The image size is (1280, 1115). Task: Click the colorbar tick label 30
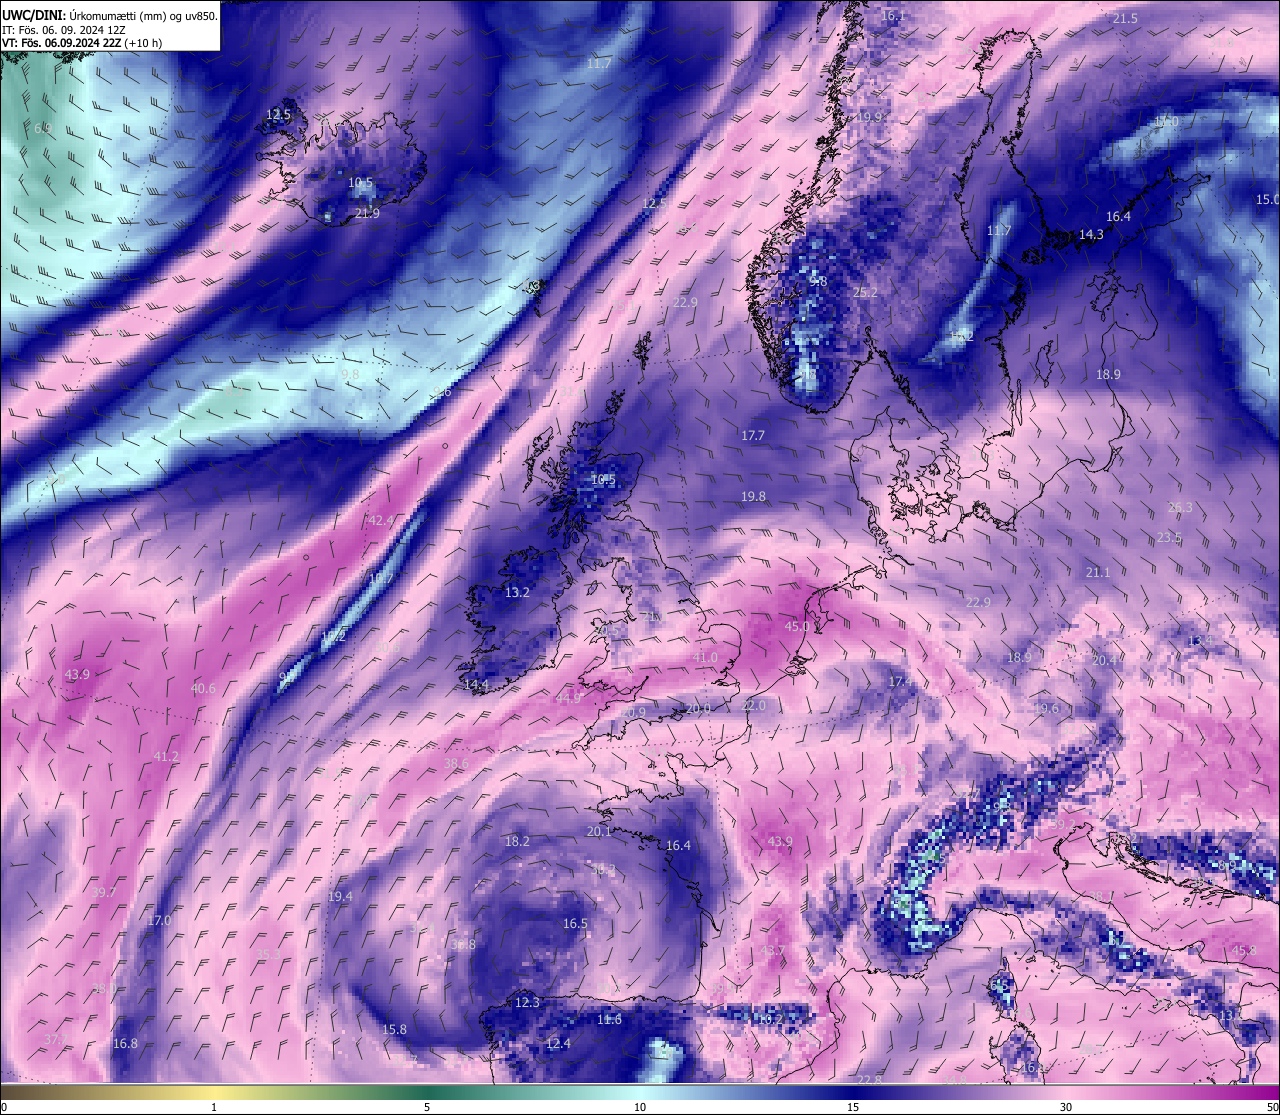tap(1066, 1107)
